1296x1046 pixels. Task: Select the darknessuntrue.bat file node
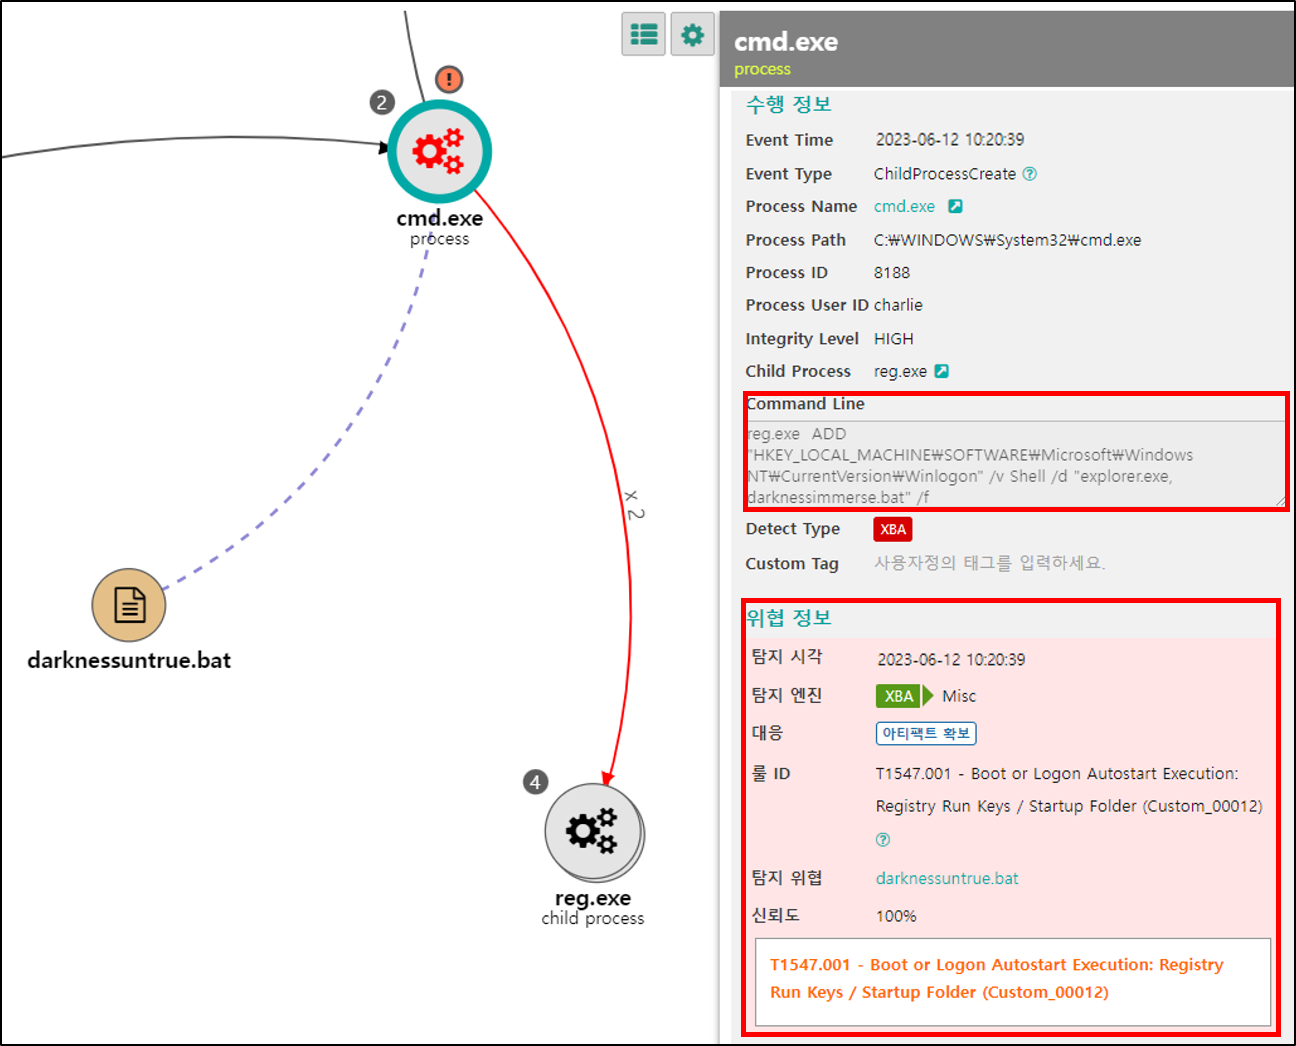click(x=129, y=605)
